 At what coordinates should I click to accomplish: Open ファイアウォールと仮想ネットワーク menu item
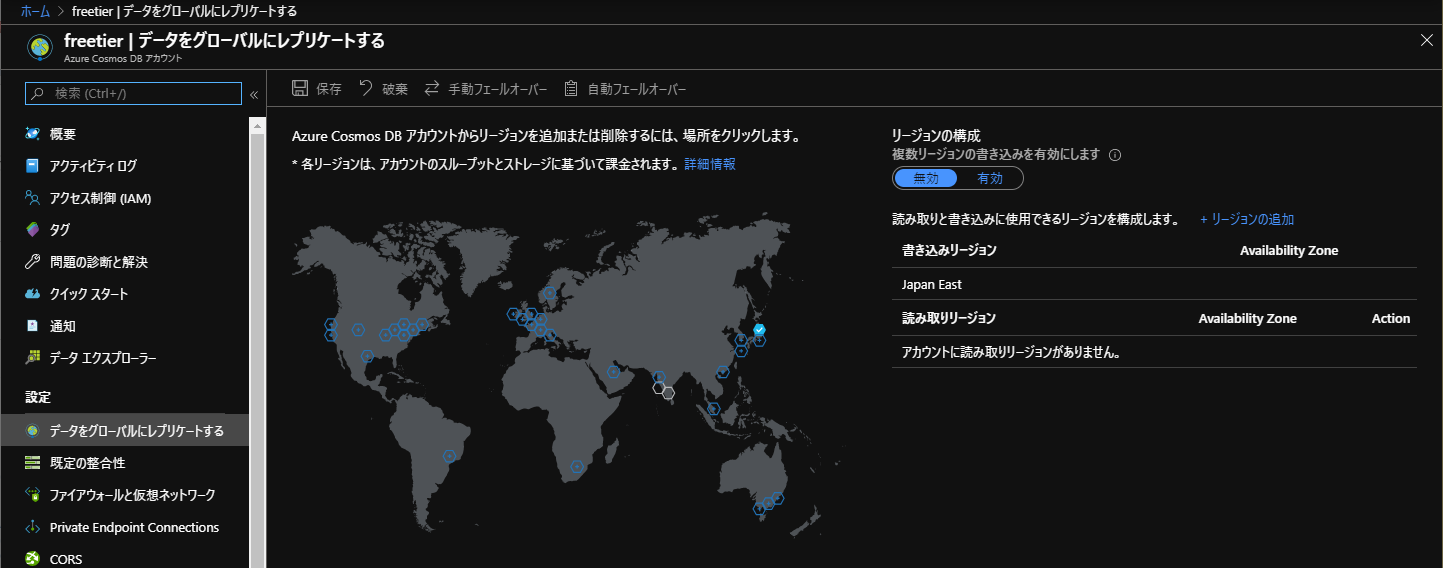tap(132, 495)
